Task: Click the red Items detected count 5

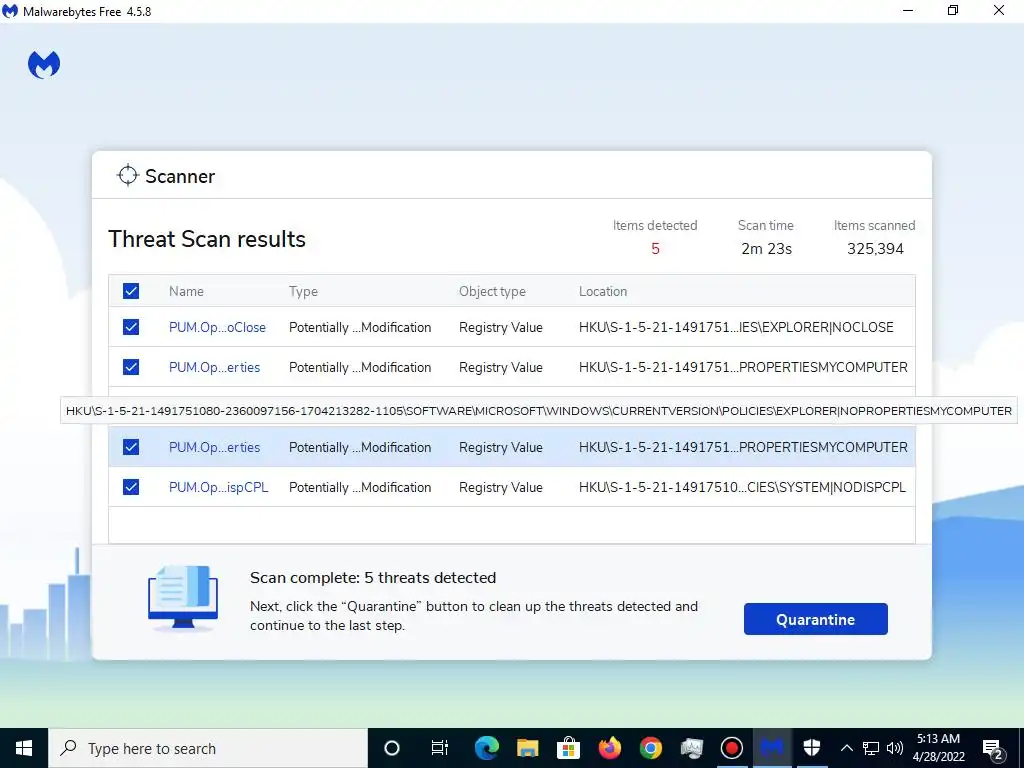Action: [655, 249]
